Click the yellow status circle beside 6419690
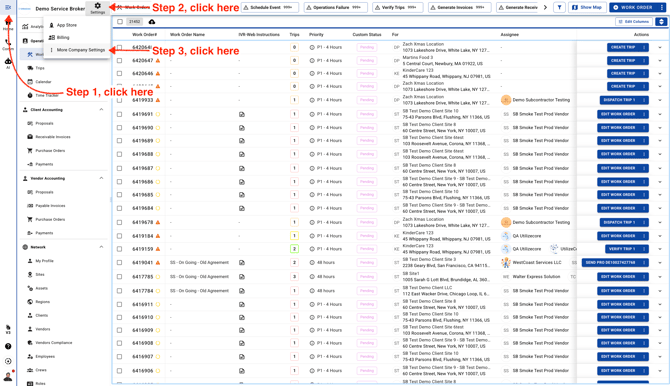The width and height of the screenshot is (670, 386). click(x=158, y=128)
